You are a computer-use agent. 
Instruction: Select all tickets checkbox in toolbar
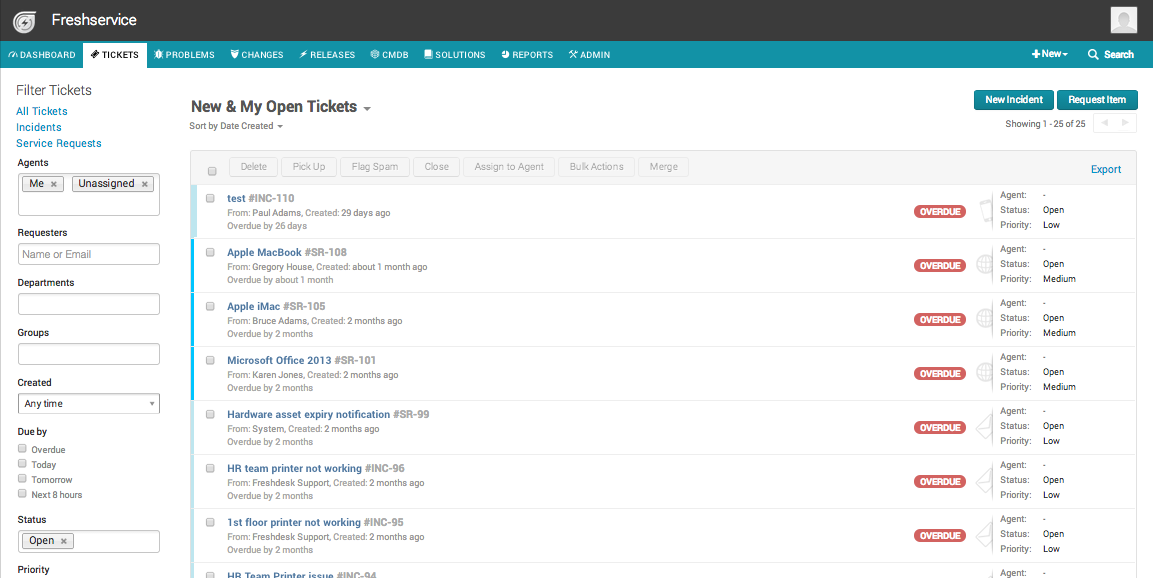[x=212, y=171]
